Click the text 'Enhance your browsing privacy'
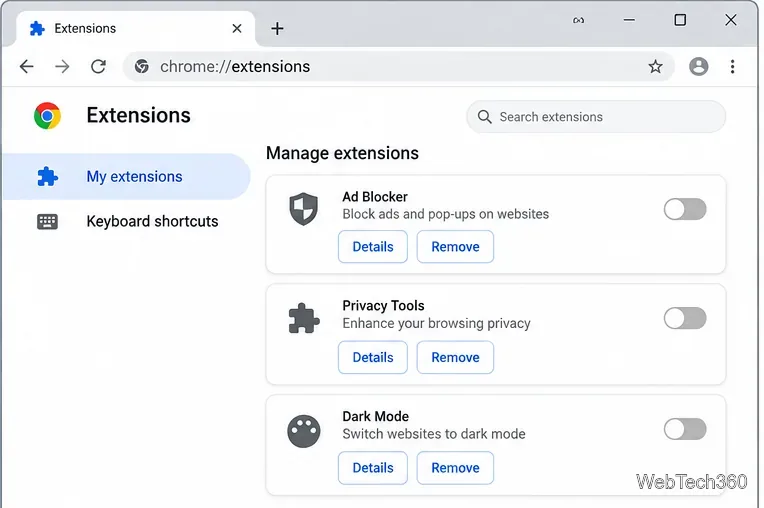 [x=436, y=323]
